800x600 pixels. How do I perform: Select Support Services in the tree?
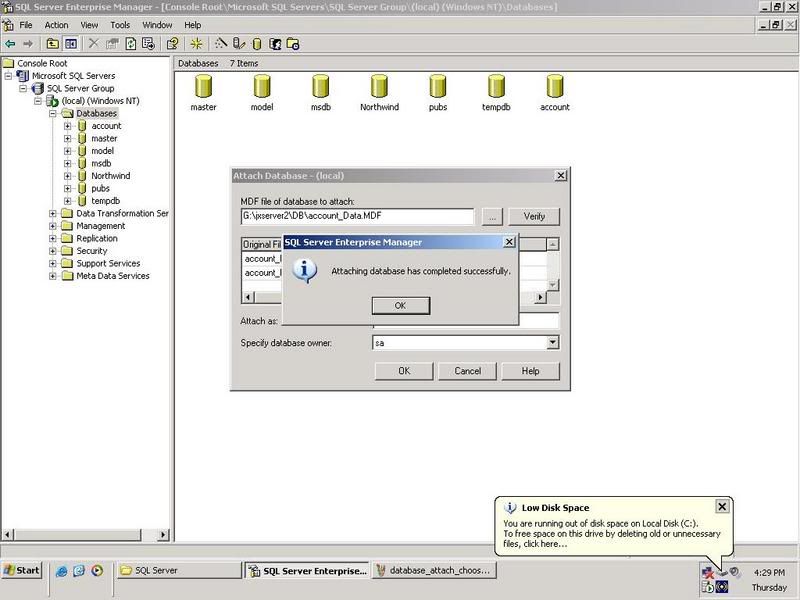click(108, 263)
